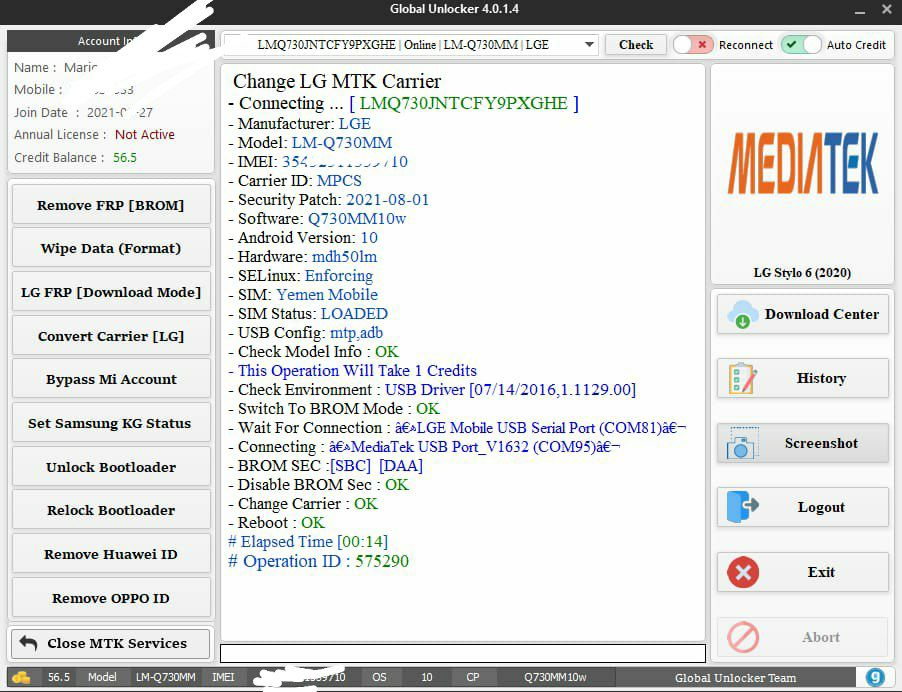Click the OS value 10 in status bar
Image resolution: width=902 pixels, height=692 pixels.
(x=427, y=678)
